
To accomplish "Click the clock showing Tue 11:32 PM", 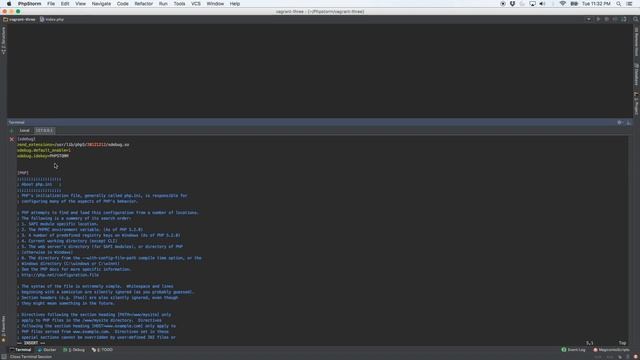I will click(x=596, y=4).
